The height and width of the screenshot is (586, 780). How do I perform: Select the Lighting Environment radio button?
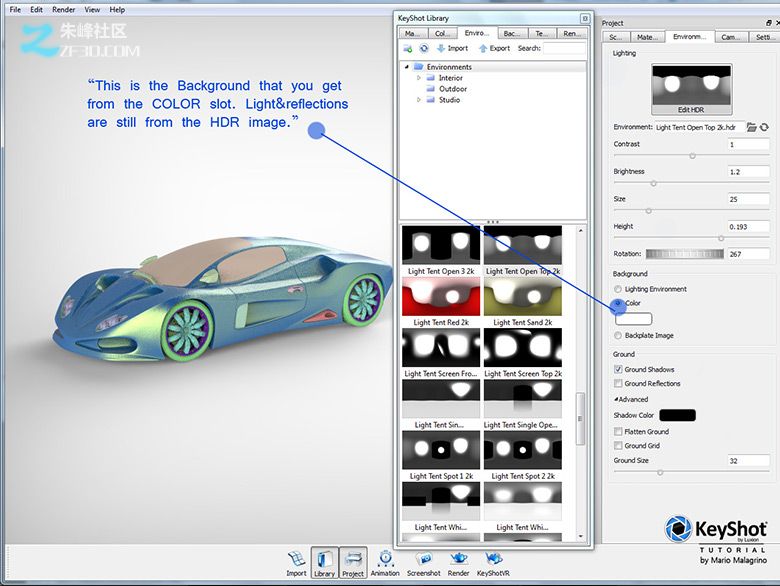pos(618,289)
